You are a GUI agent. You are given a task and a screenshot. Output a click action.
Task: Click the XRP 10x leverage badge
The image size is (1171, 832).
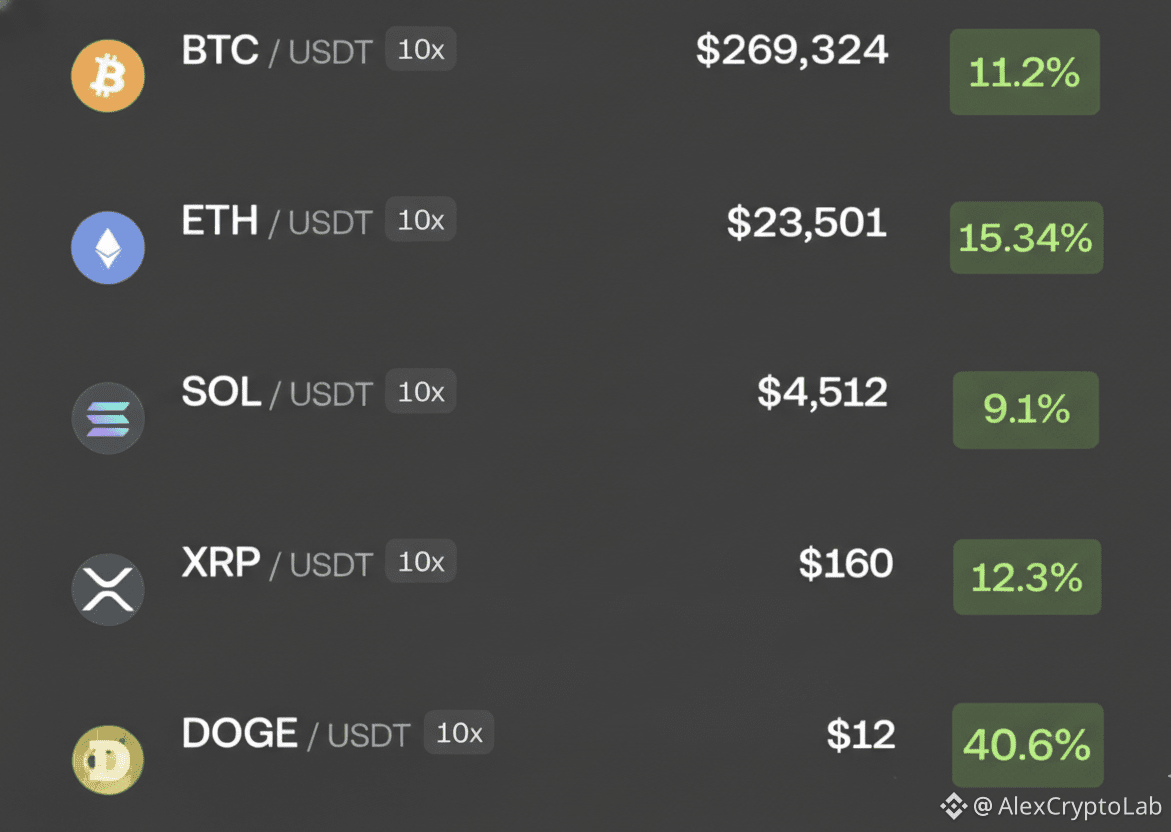(420, 561)
